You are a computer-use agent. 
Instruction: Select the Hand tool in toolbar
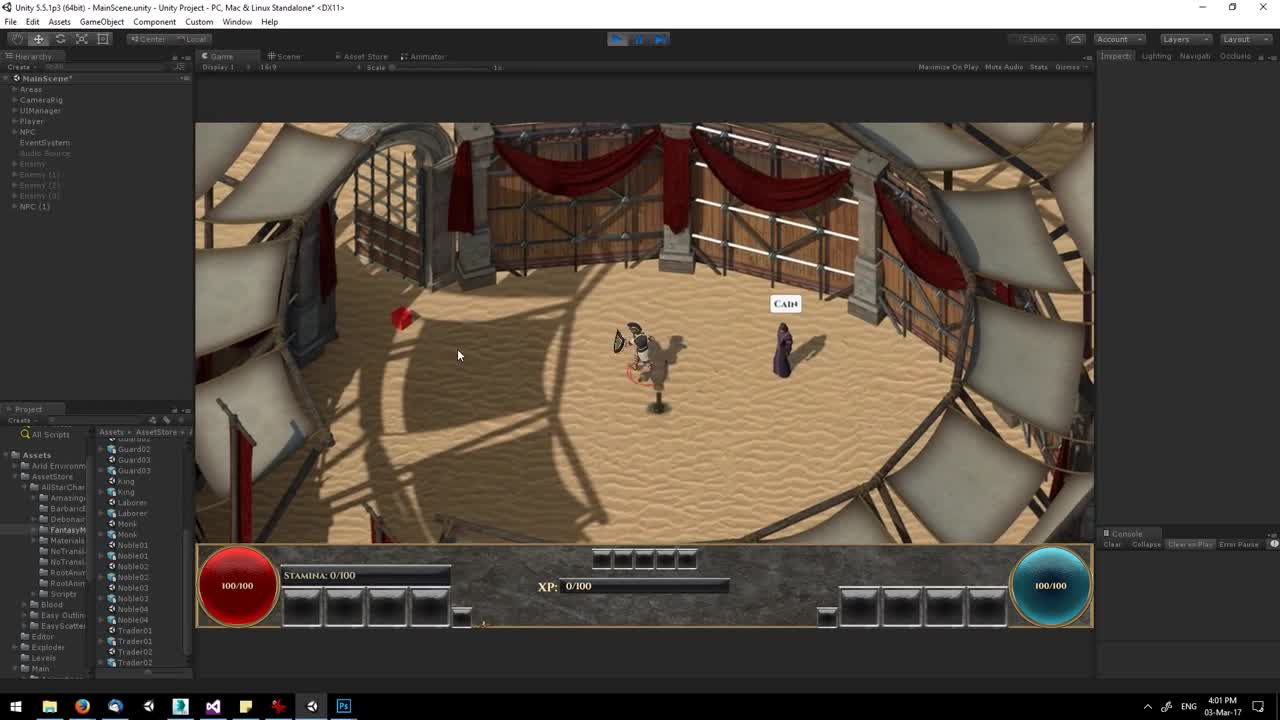[17, 39]
